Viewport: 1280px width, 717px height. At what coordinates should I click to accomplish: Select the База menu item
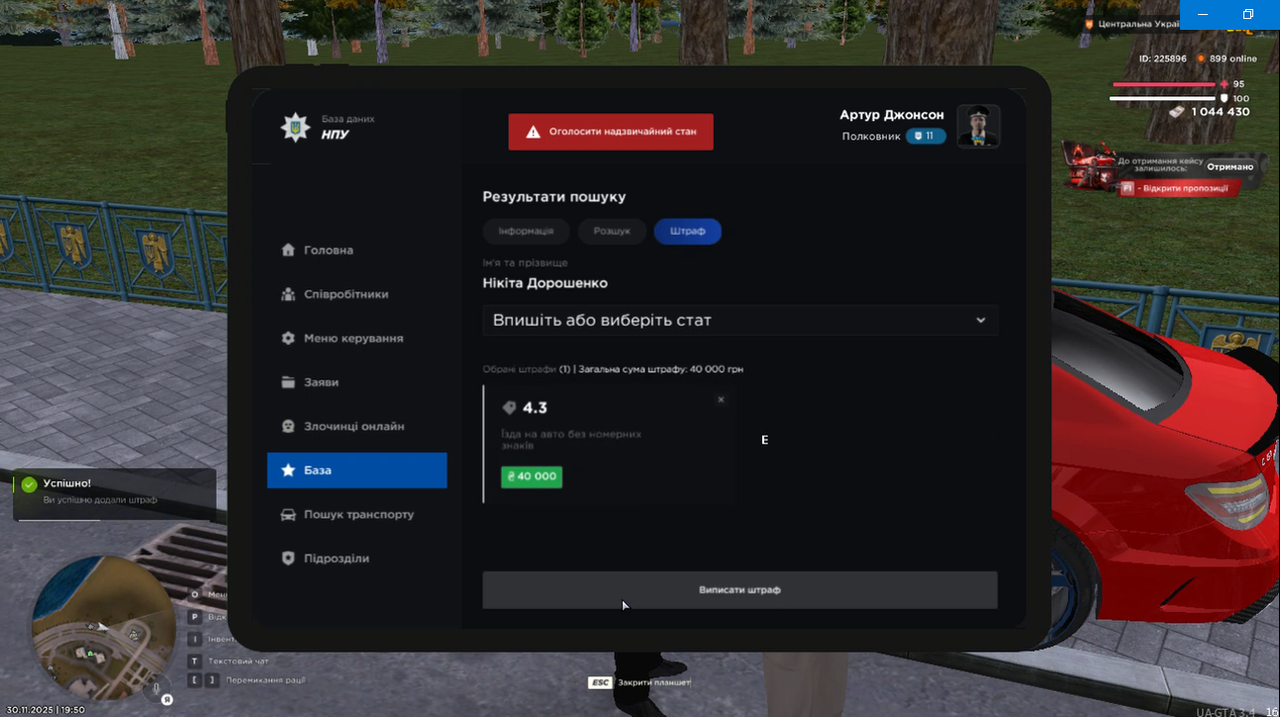[x=357, y=470]
